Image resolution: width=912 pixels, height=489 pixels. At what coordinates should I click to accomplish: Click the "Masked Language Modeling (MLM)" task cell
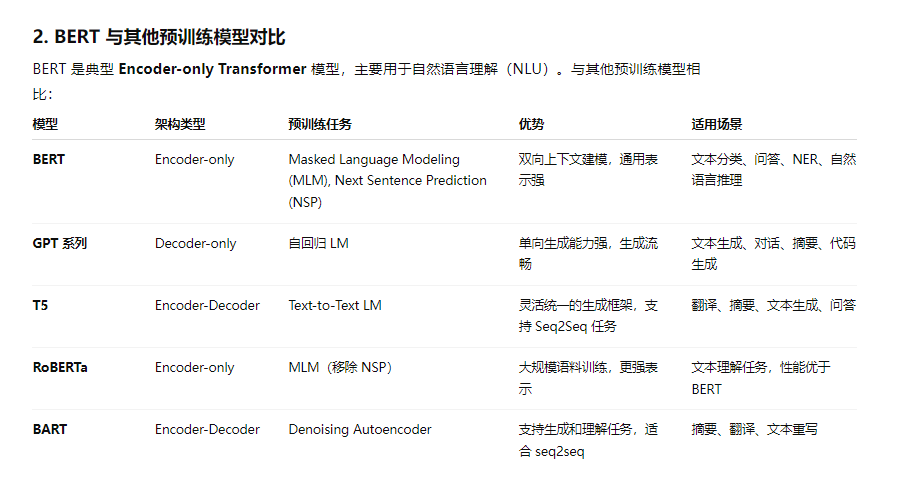[387, 181]
